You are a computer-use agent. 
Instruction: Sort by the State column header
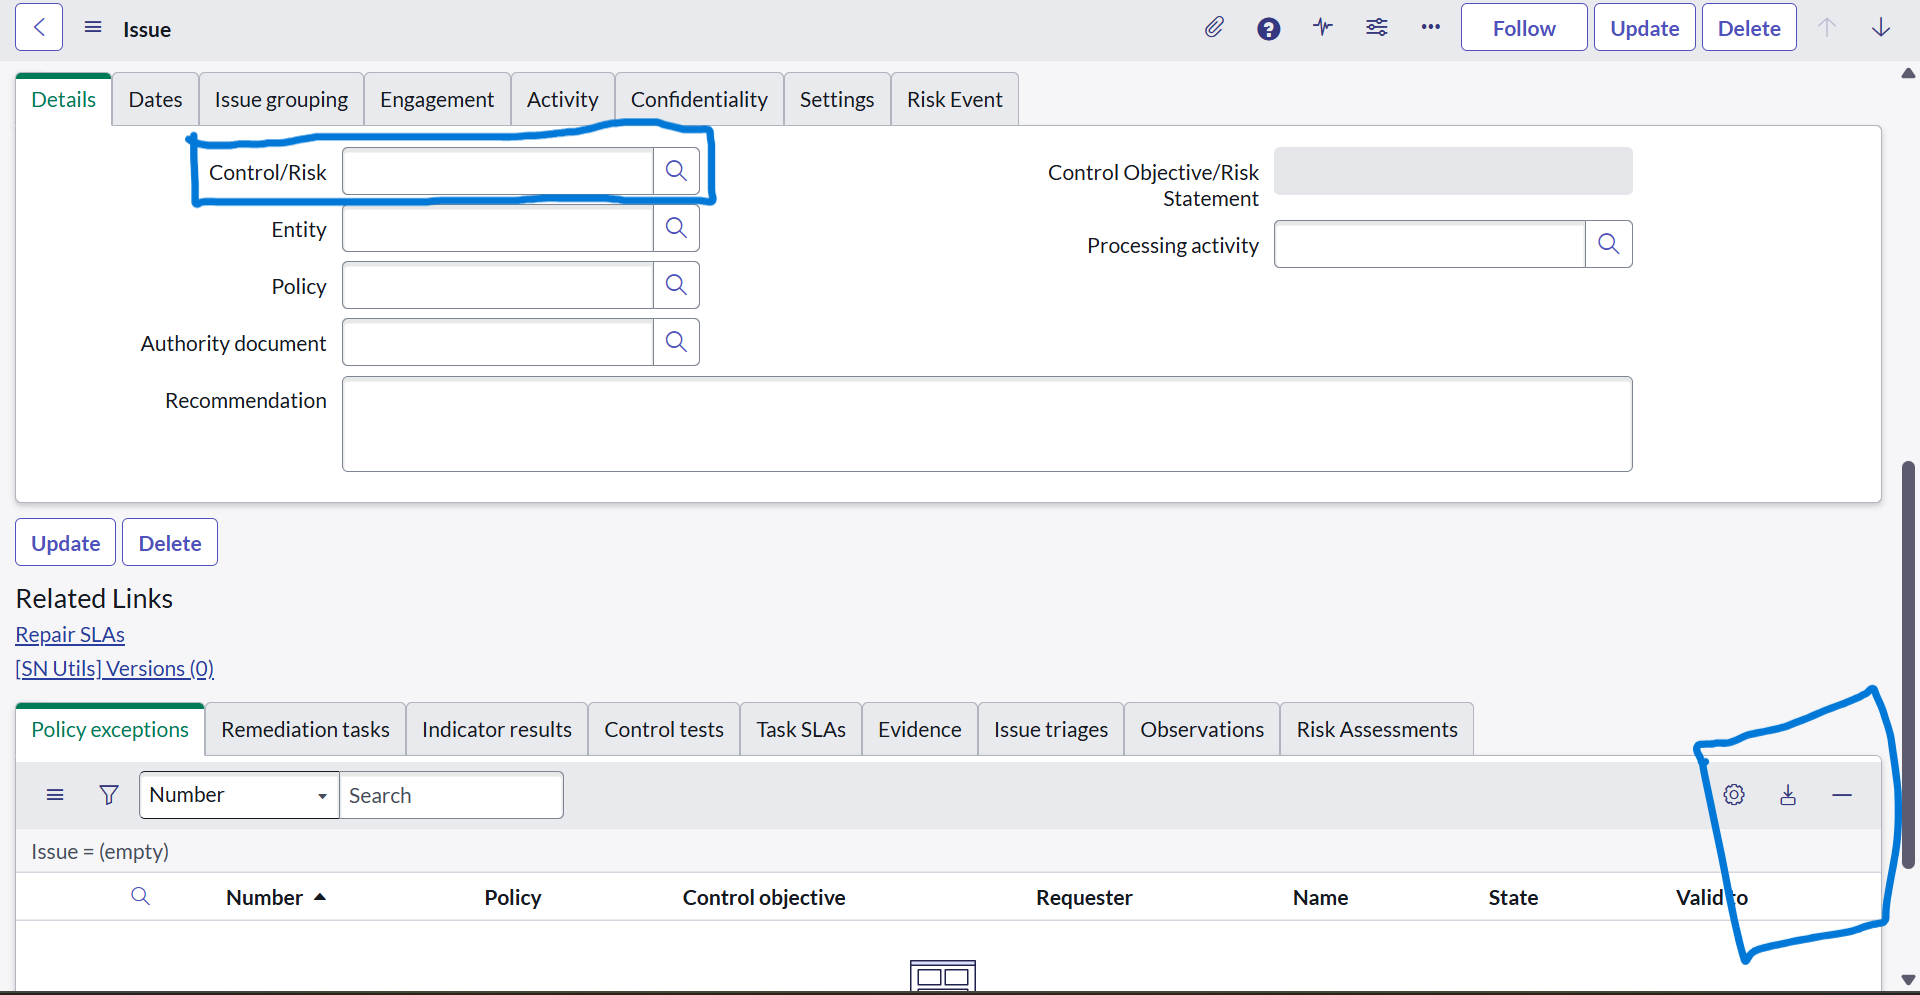tap(1513, 898)
